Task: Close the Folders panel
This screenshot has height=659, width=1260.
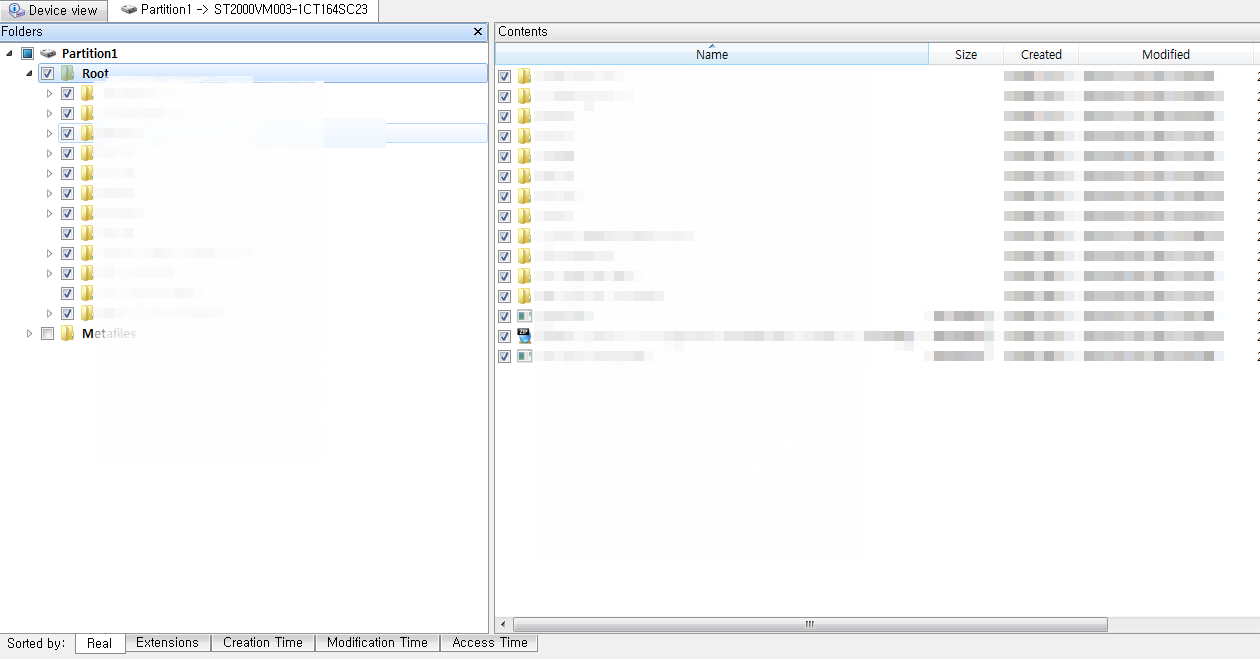Action: point(478,32)
